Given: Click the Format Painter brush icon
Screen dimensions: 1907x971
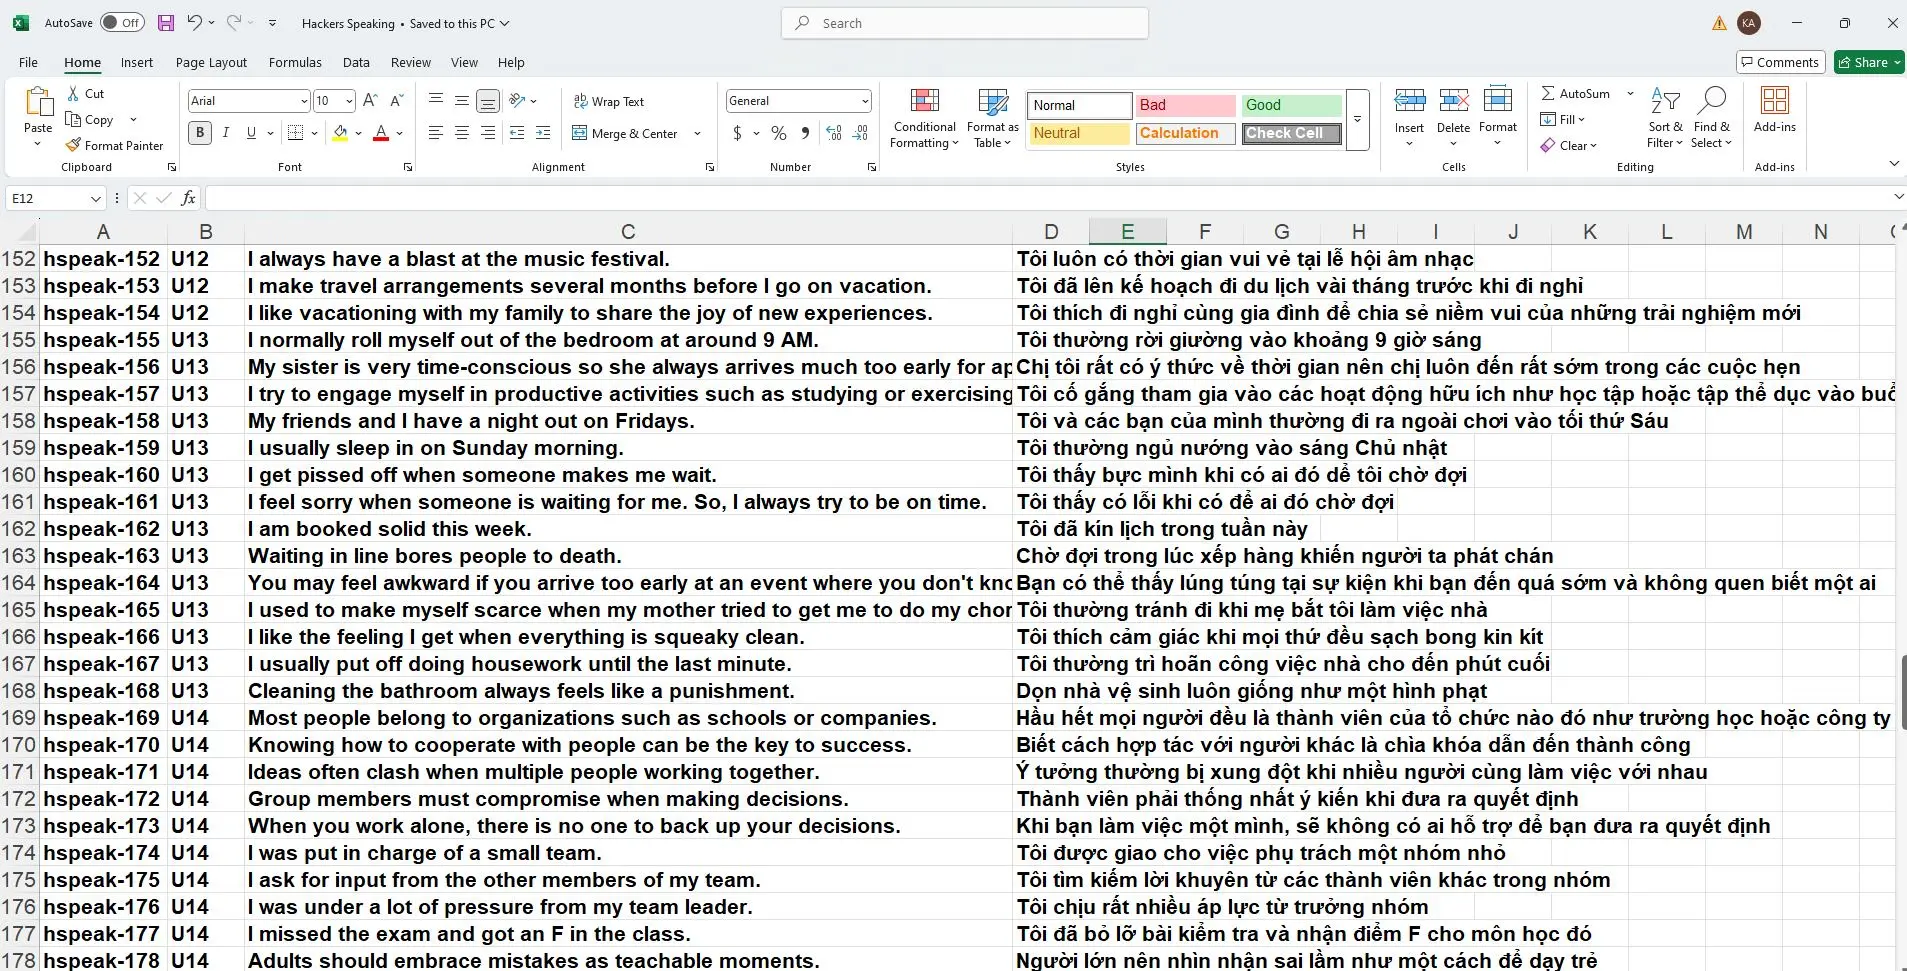Looking at the screenshot, I should pos(73,145).
